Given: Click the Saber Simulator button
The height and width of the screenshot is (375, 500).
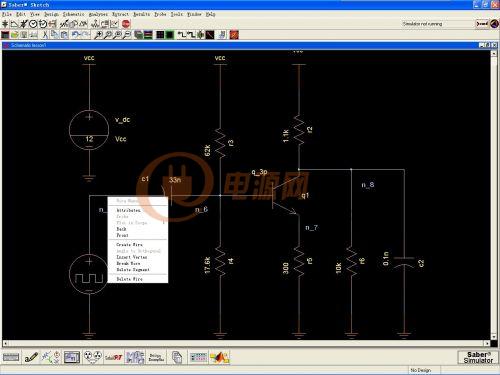Looking at the screenshot, I should click(478, 357).
